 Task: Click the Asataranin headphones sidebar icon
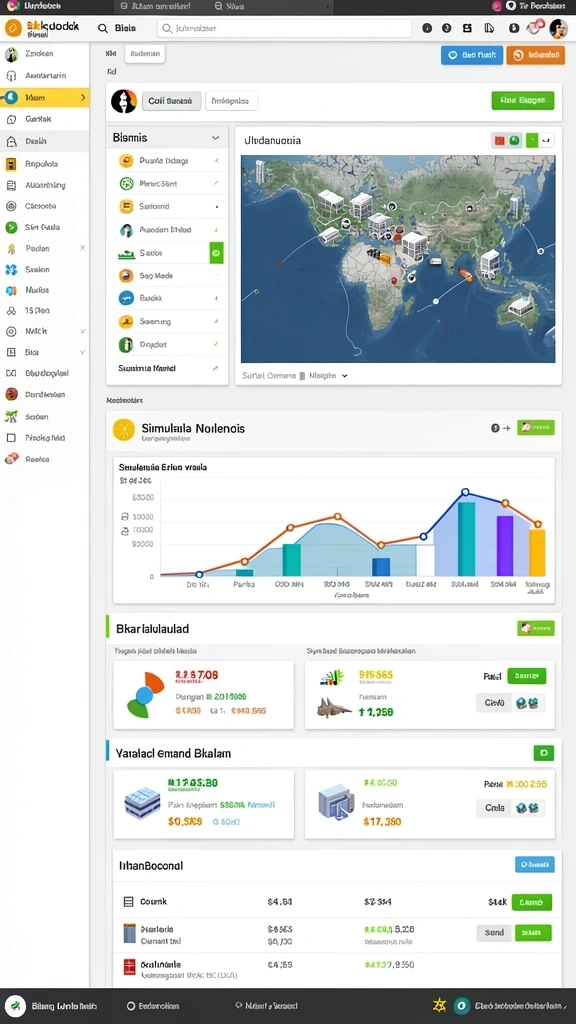[10, 76]
